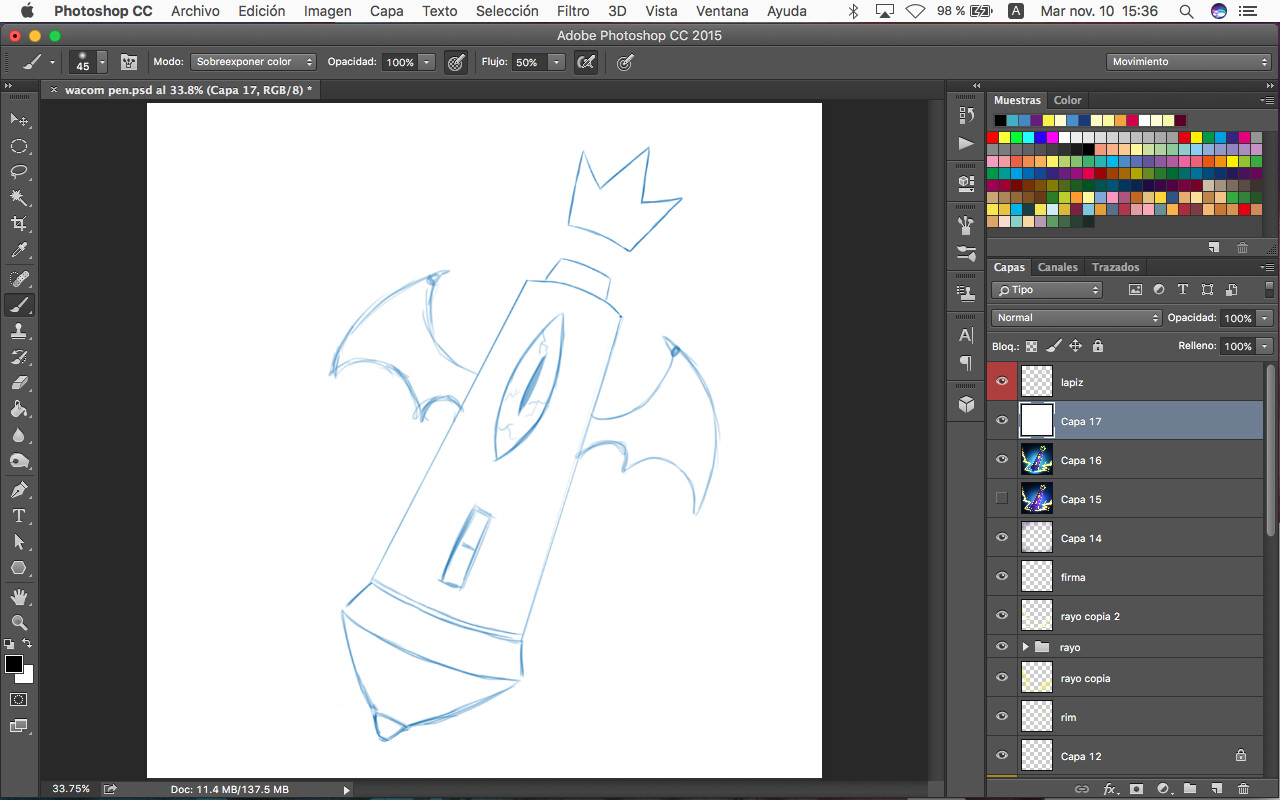Open the Tipo layer filter dropdown
Image resolution: width=1280 pixels, height=800 pixels.
coord(1046,290)
